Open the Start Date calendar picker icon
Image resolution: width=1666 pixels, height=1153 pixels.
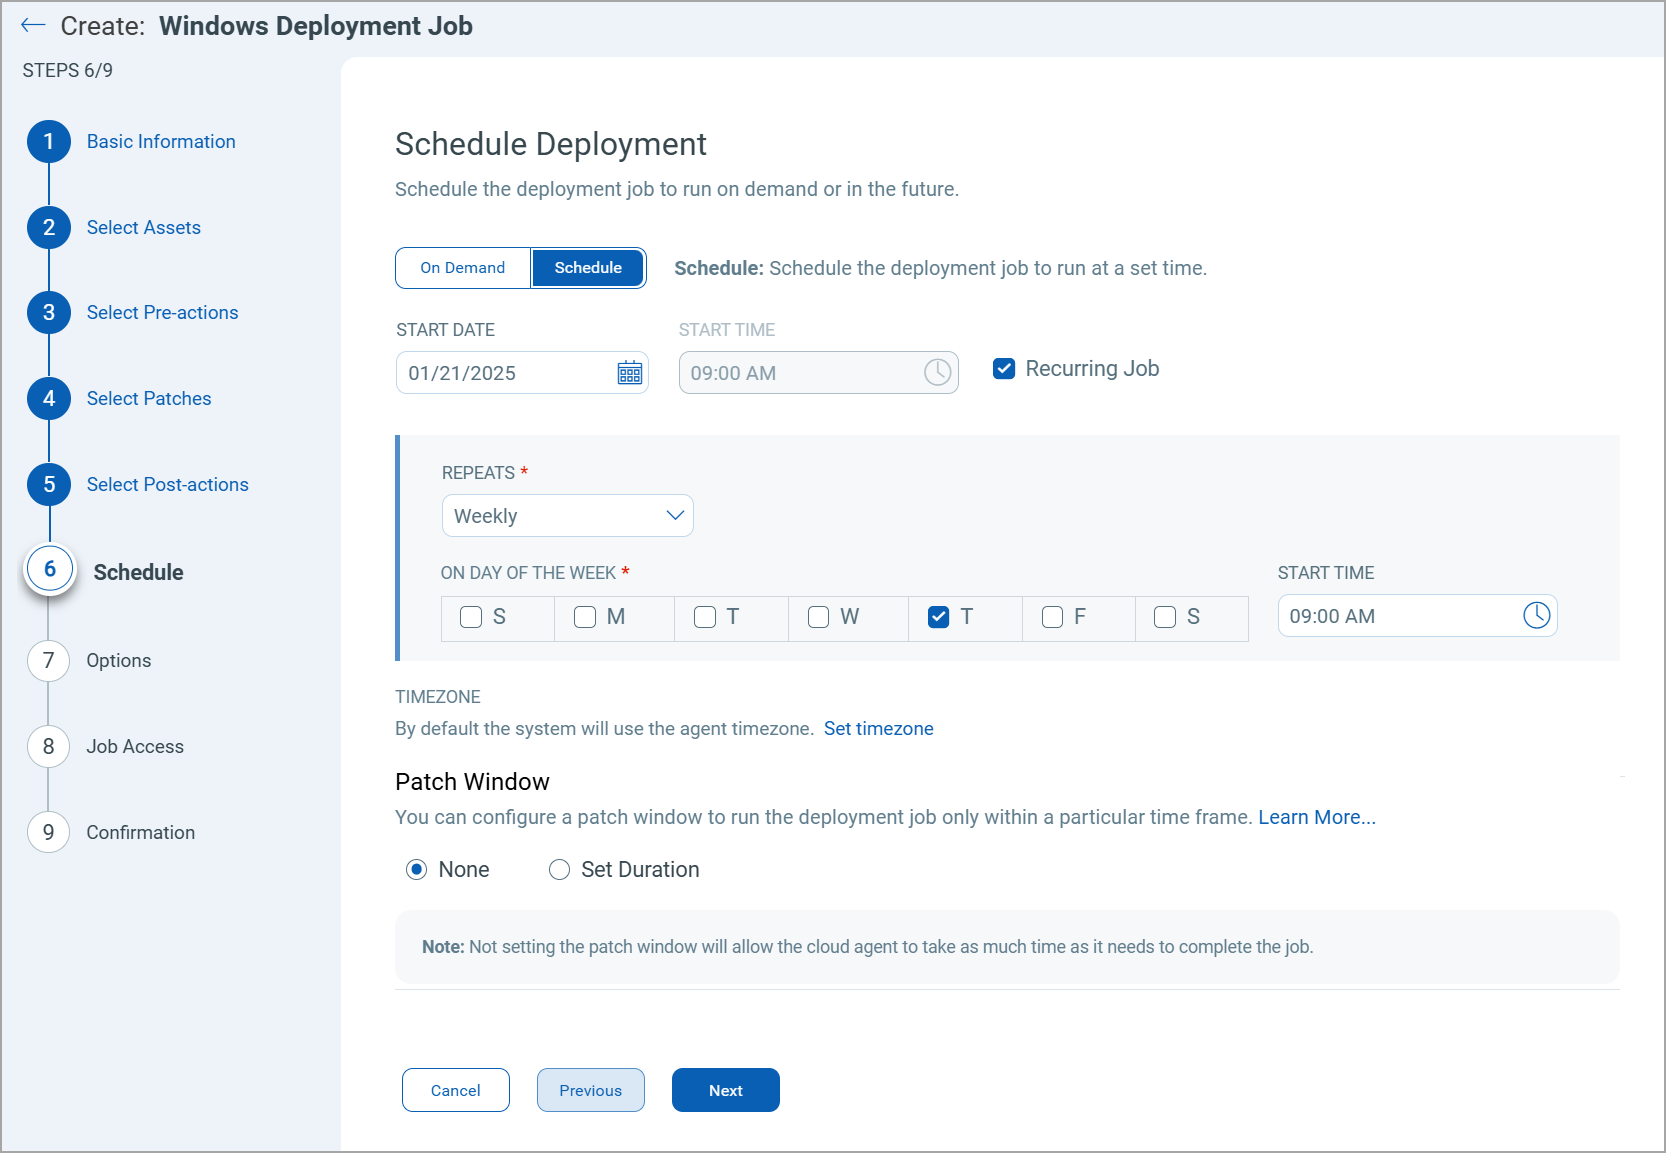[629, 373]
